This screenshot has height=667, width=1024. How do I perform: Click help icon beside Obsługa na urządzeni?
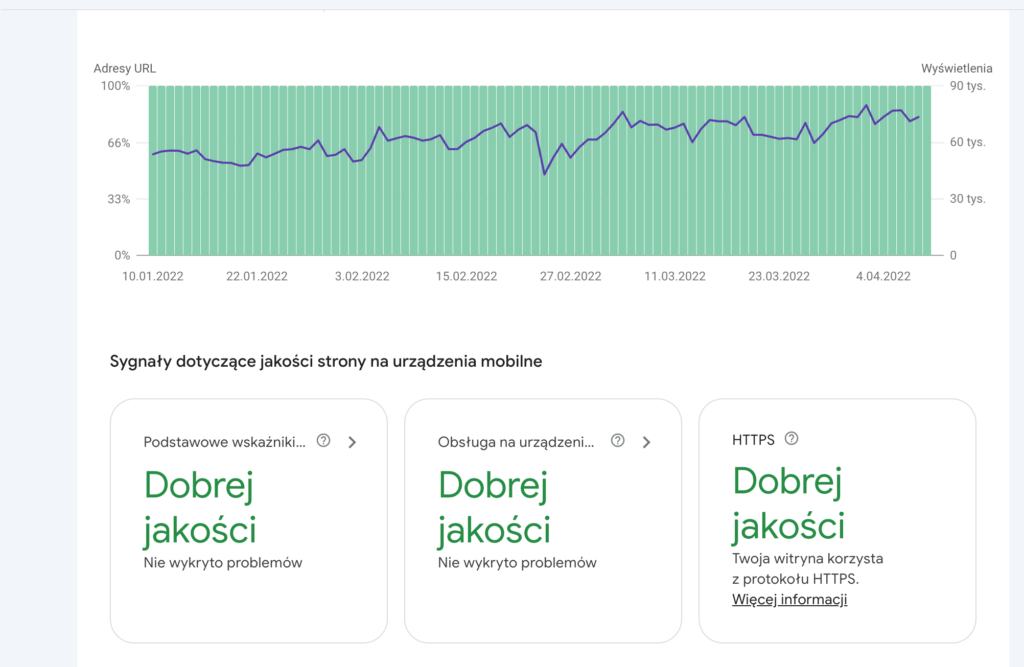pyautogui.click(x=618, y=441)
